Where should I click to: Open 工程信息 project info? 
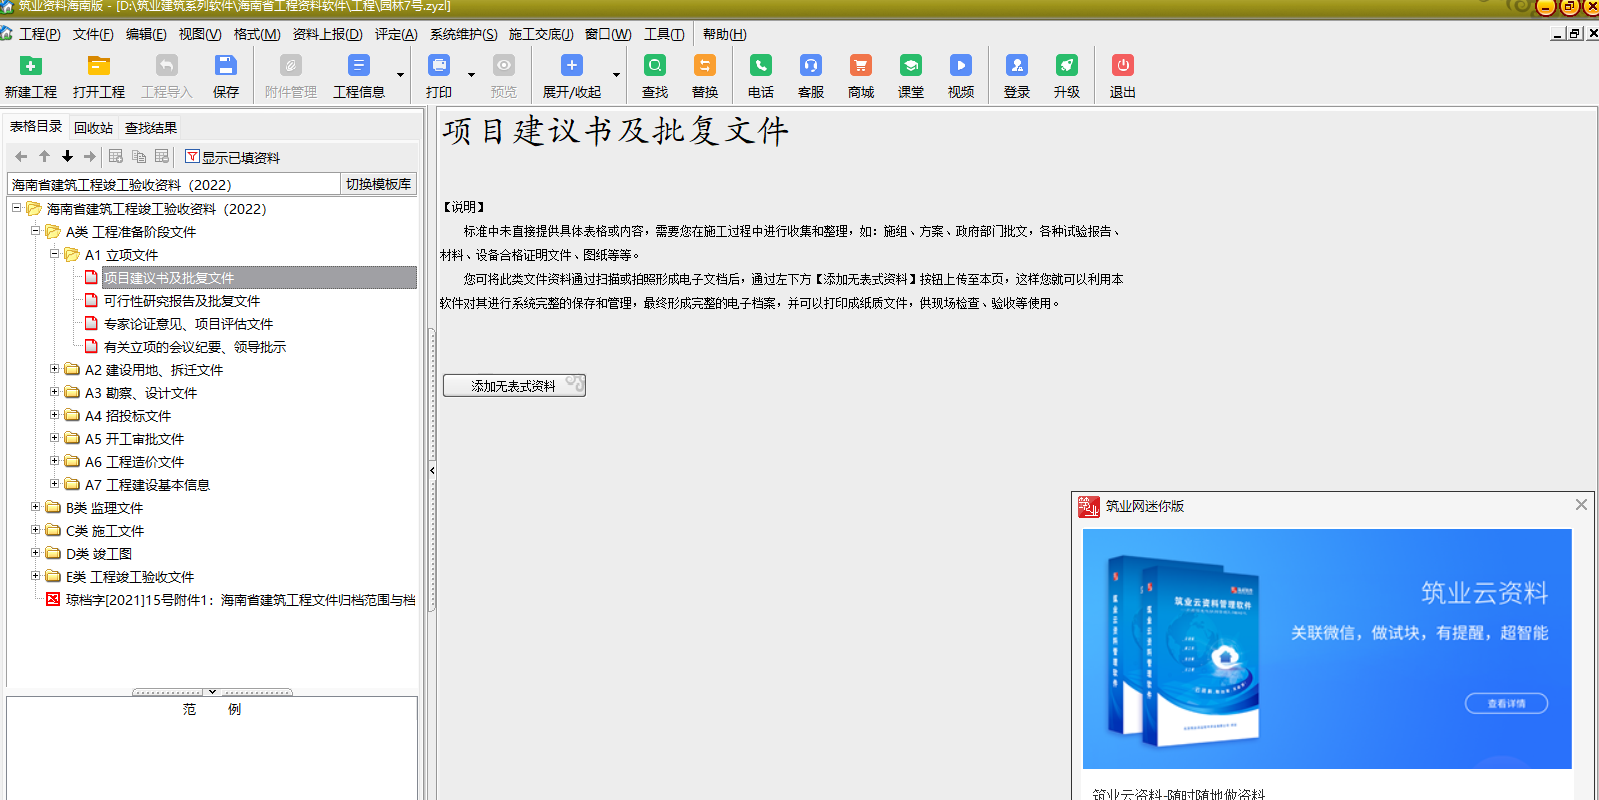pyautogui.click(x=358, y=66)
